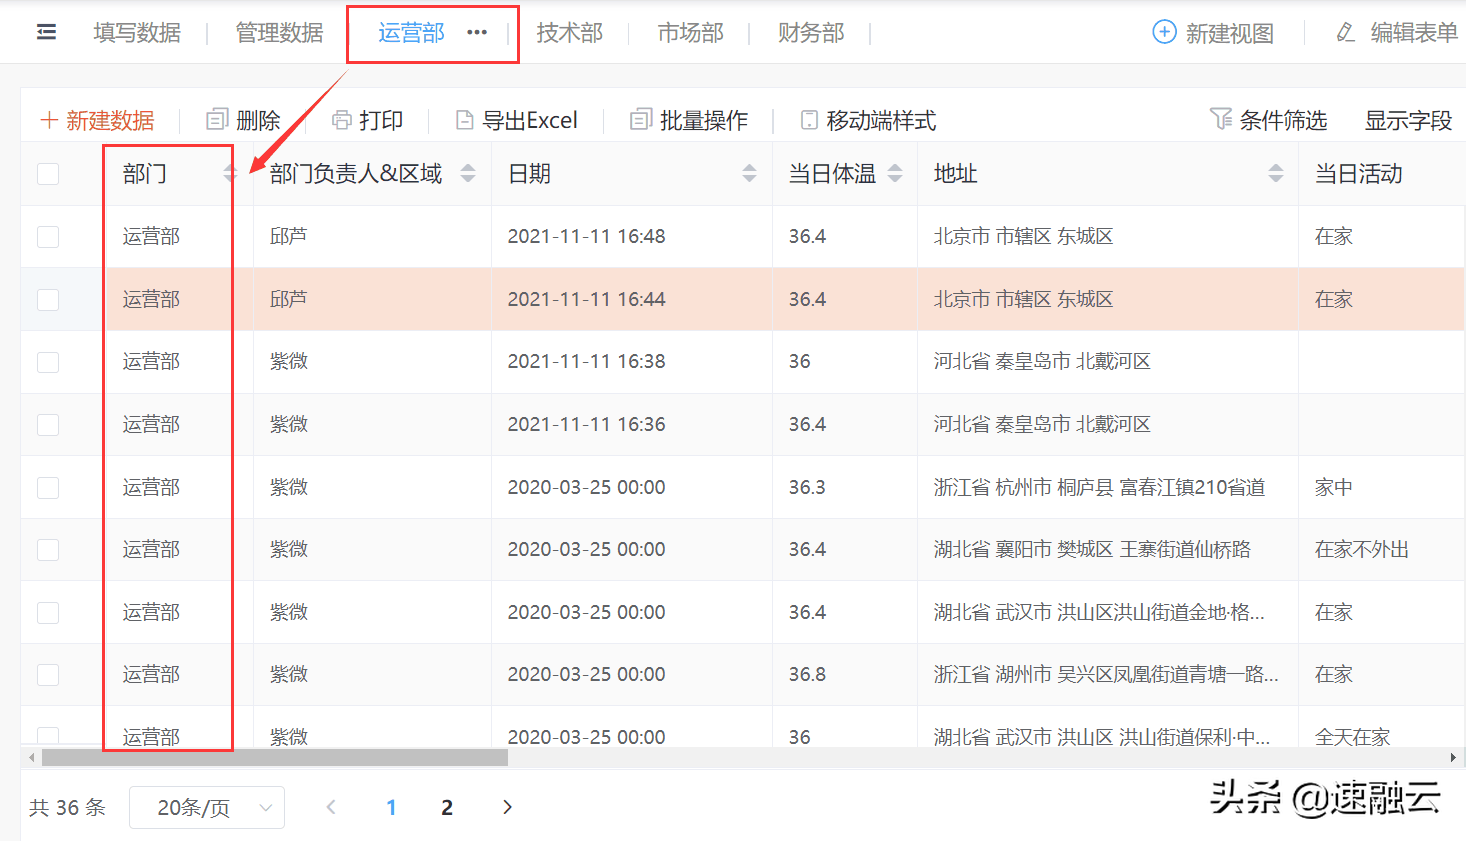Check the row dated 2021-11-11 16:36
The width and height of the screenshot is (1466, 841).
pos(48,425)
